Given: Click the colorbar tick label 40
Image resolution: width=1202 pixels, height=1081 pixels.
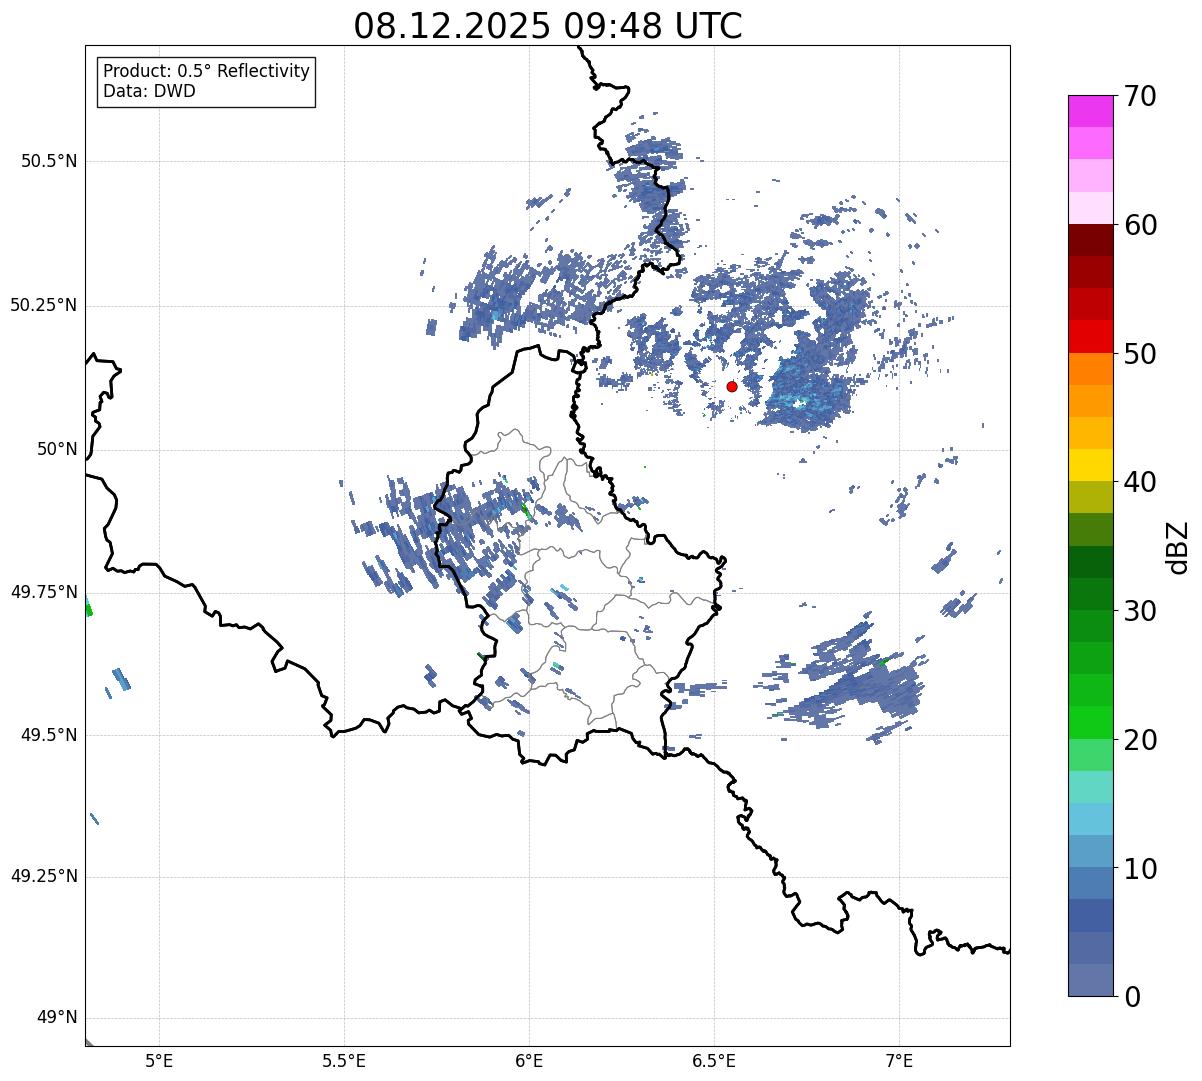Looking at the screenshot, I should tap(1140, 482).
